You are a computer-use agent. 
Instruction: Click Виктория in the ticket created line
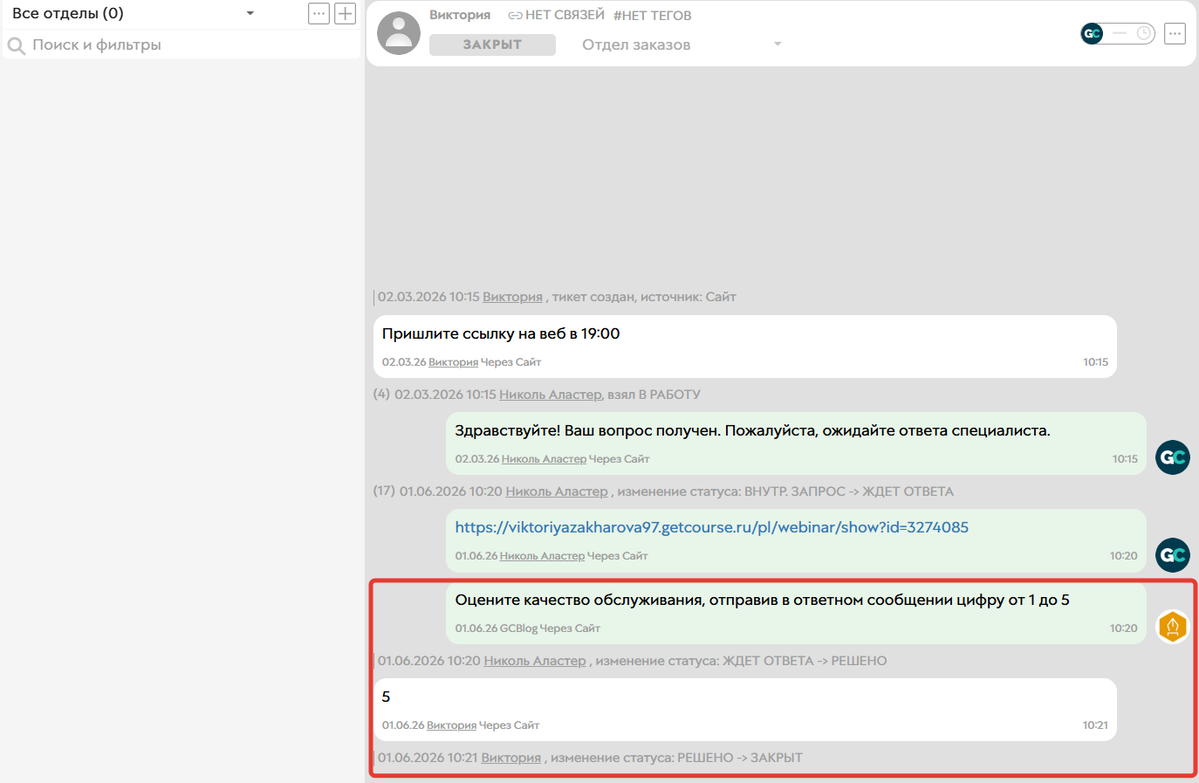tap(512, 297)
